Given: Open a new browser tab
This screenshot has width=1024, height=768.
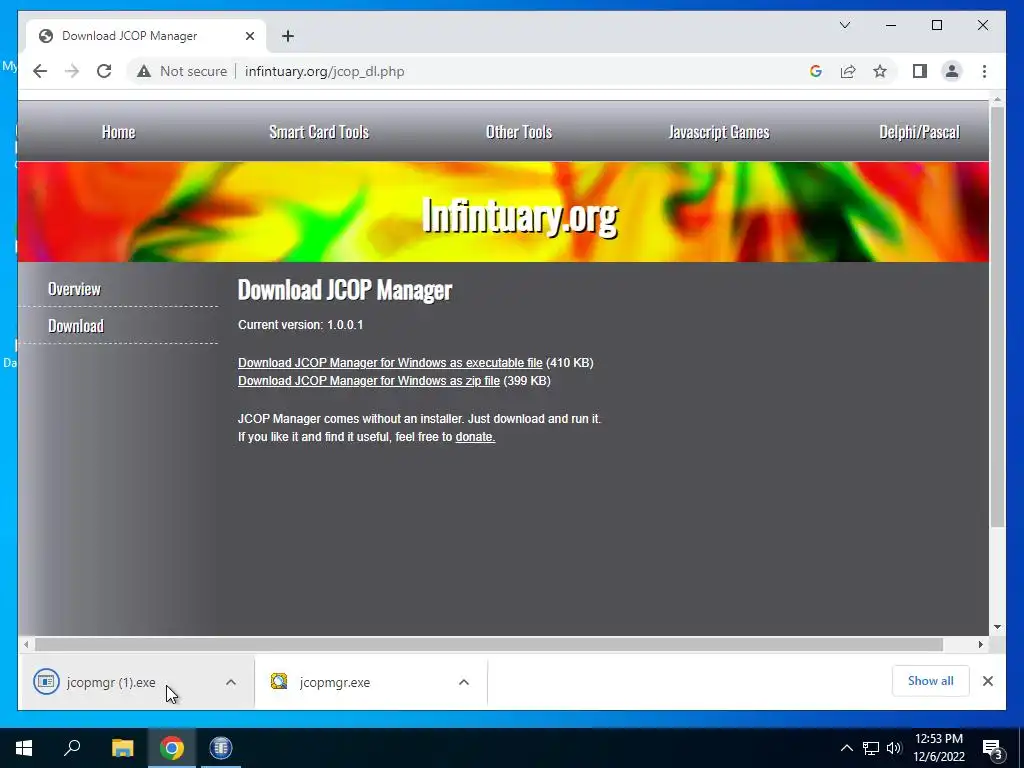Looking at the screenshot, I should pyautogui.click(x=288, y=36).
